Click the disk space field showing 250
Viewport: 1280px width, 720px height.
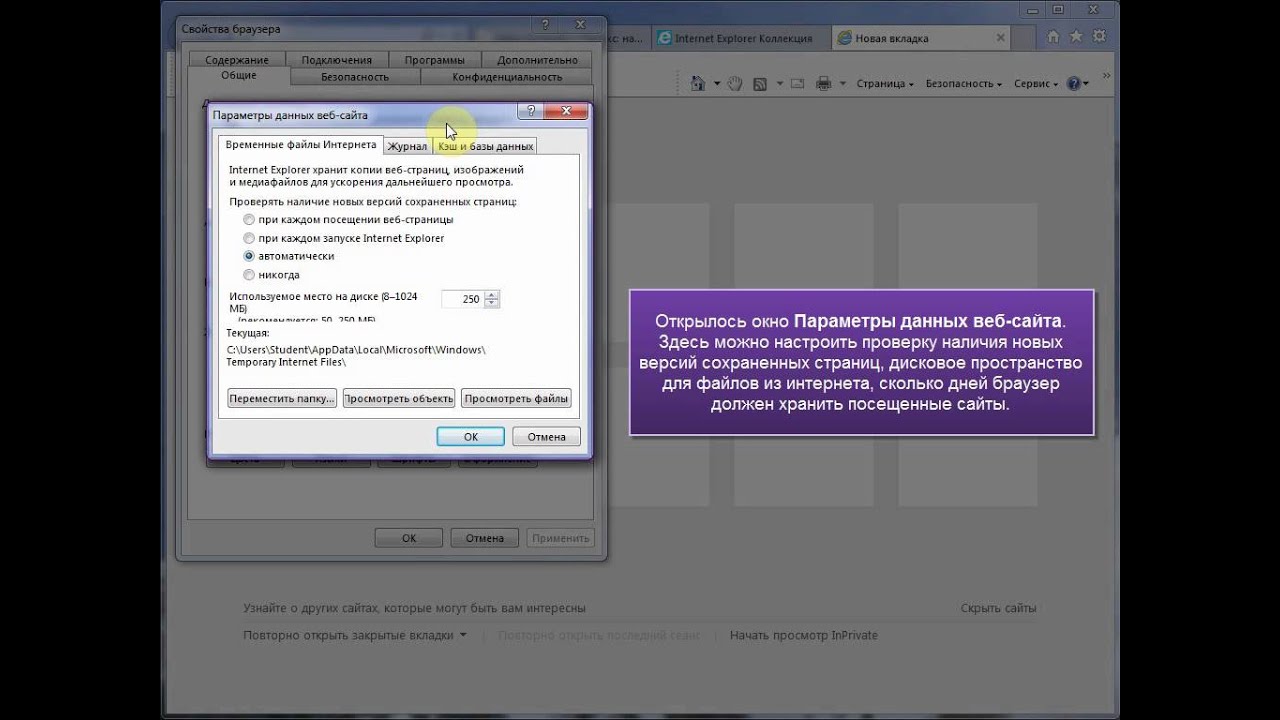click(x=463, y=299)
